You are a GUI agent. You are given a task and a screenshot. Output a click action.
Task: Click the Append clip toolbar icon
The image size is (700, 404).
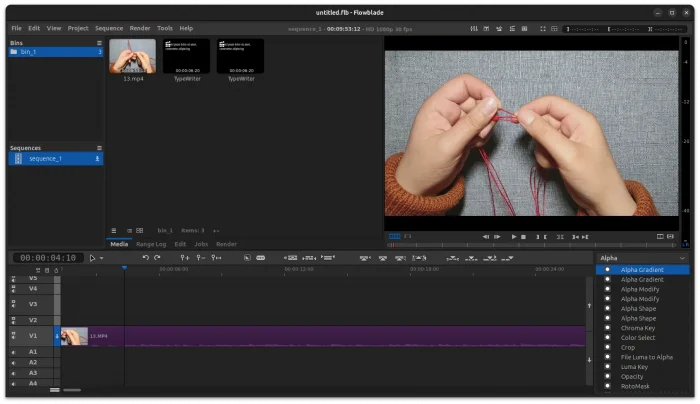[507, 258]
